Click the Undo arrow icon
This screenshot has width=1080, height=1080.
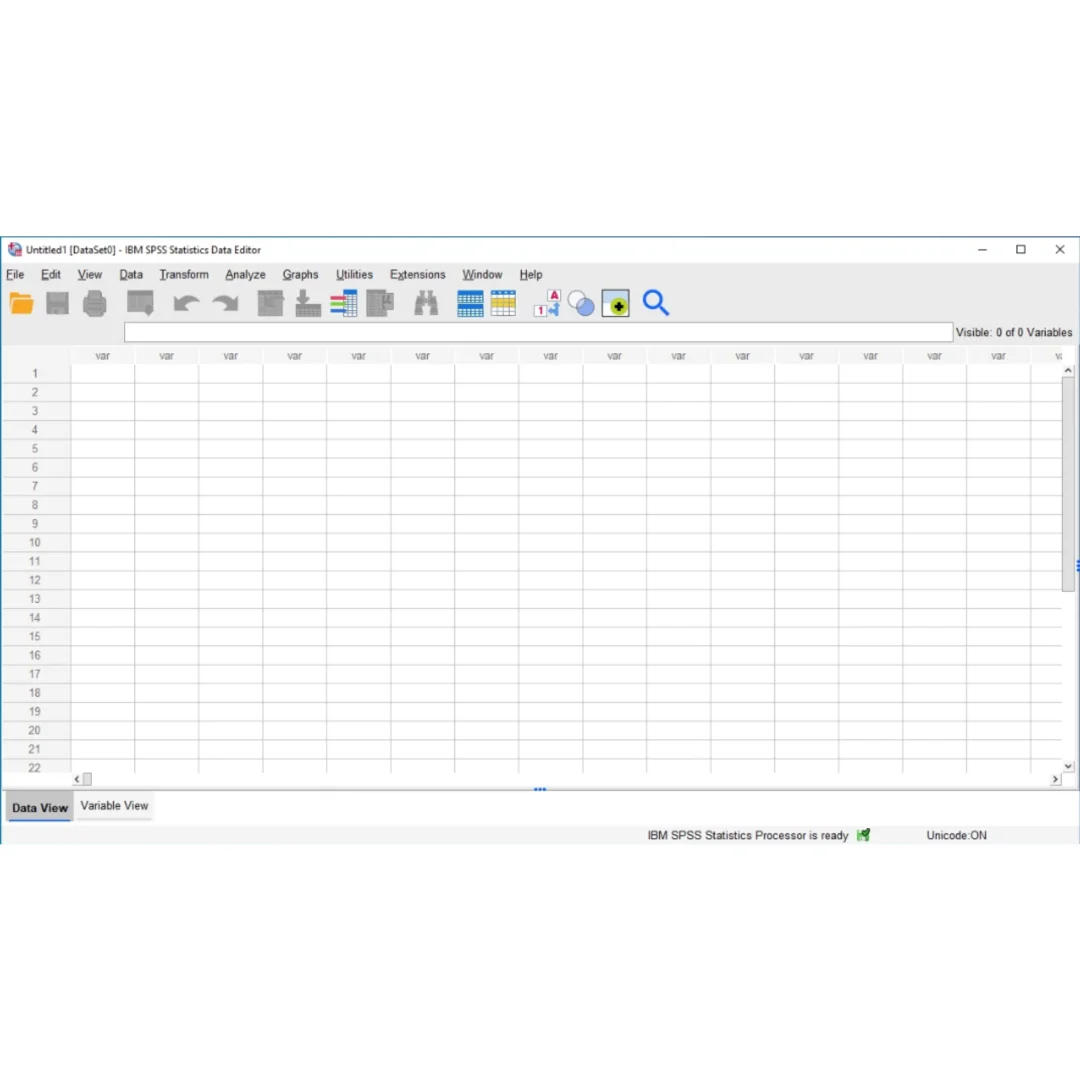point(186,303)
